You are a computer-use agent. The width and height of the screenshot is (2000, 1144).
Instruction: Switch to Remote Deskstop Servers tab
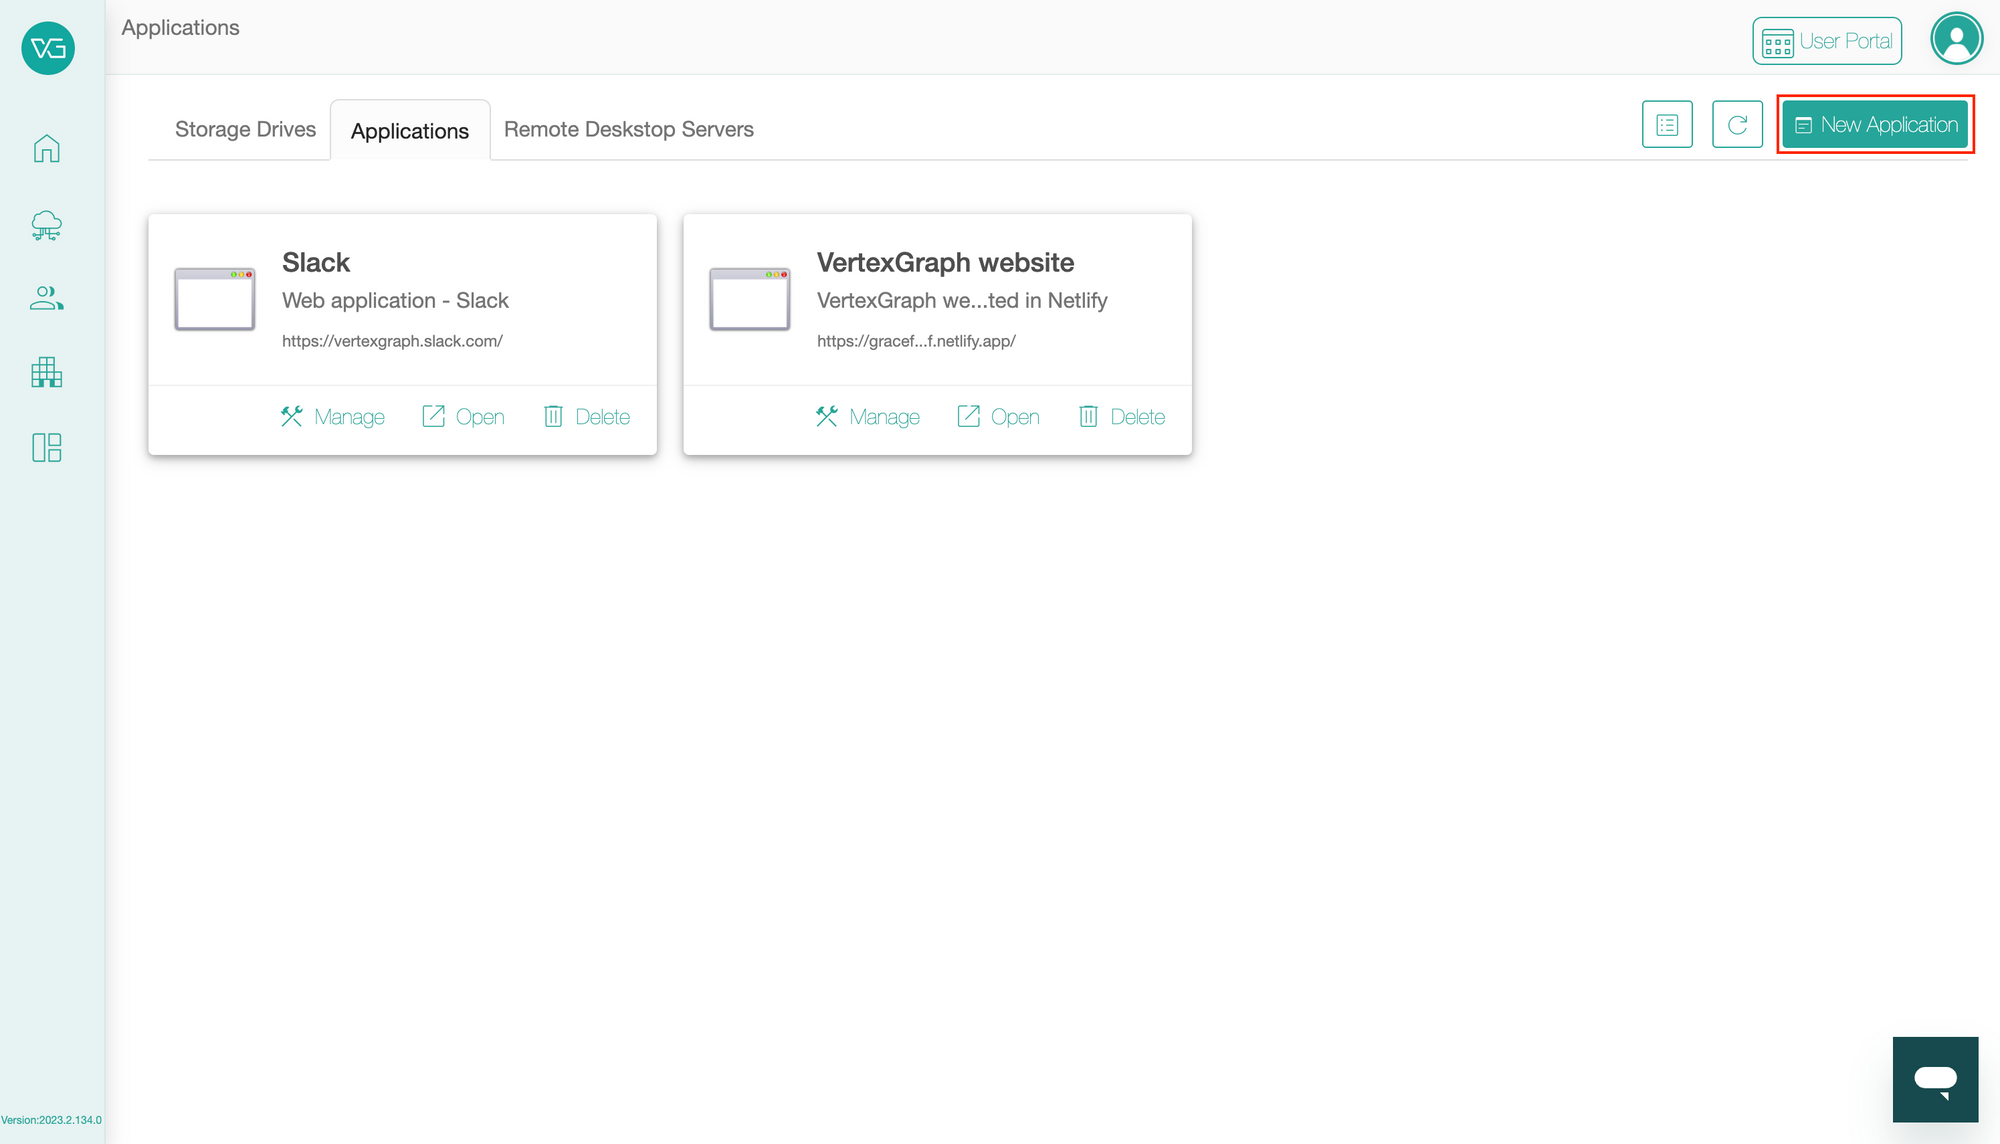[x=629, y=129]
